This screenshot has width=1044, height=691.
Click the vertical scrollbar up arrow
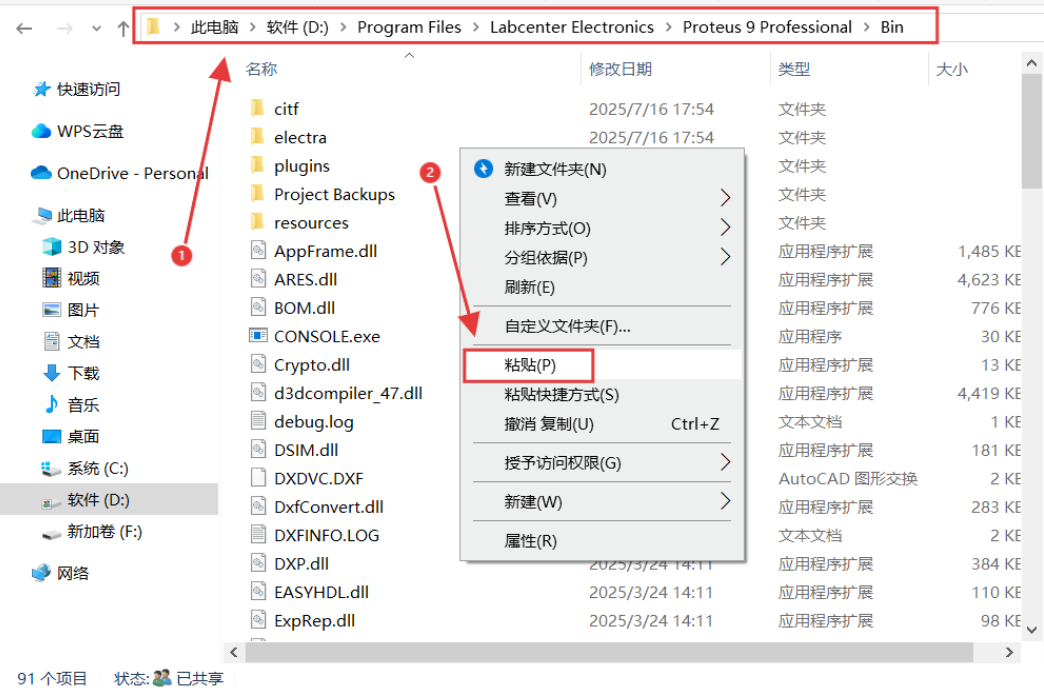(1031, 63)
